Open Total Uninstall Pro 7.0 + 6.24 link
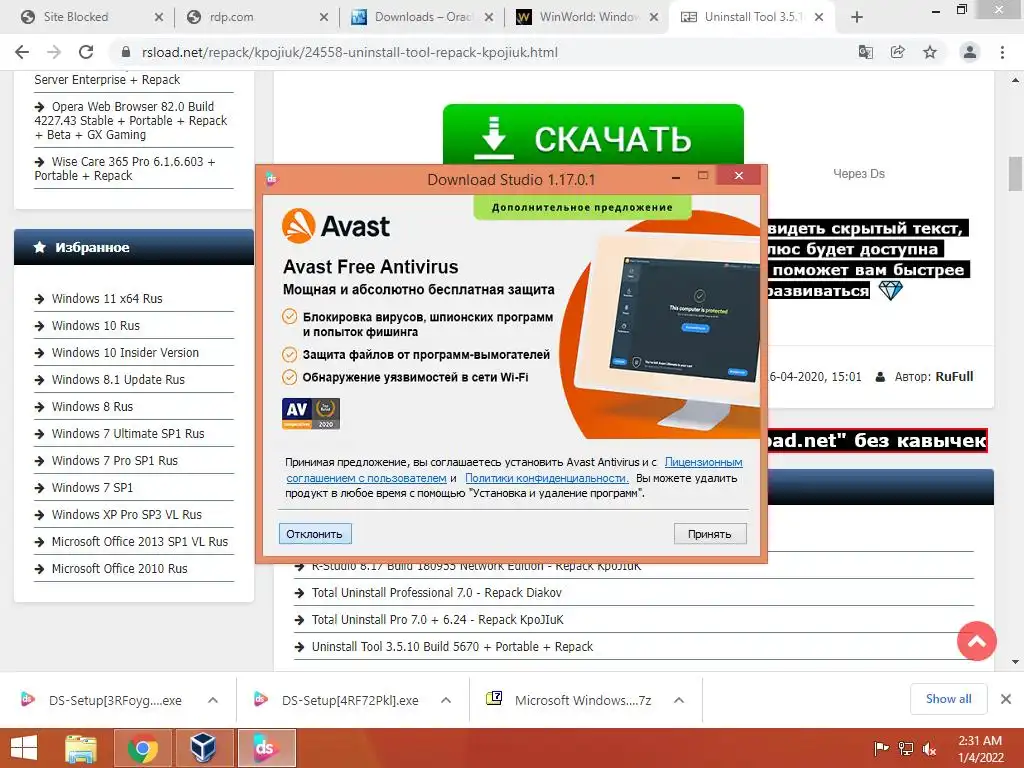 coord(437,619)
